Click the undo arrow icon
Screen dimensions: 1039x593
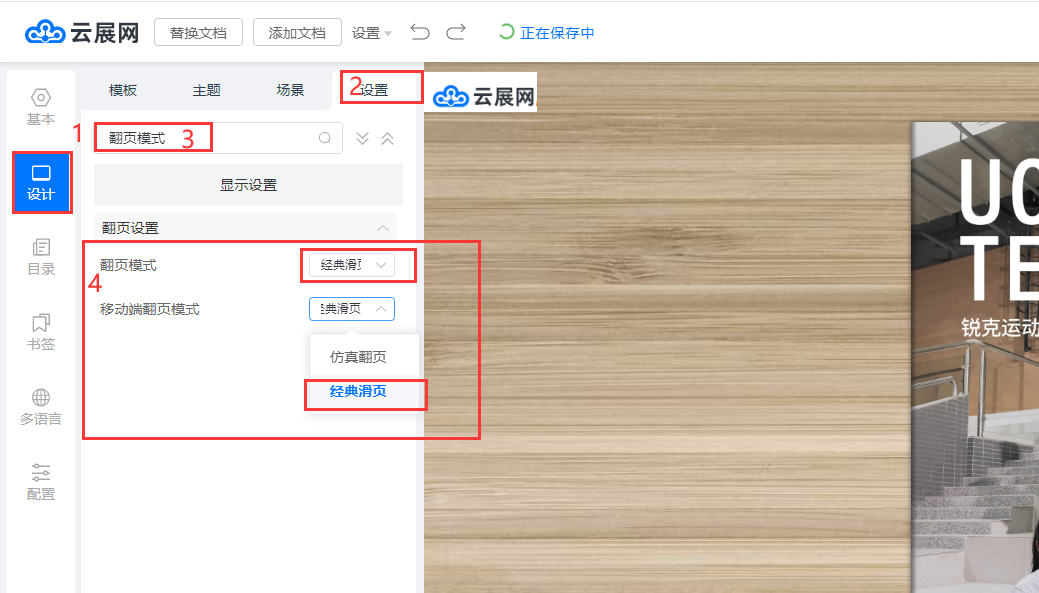420,33
